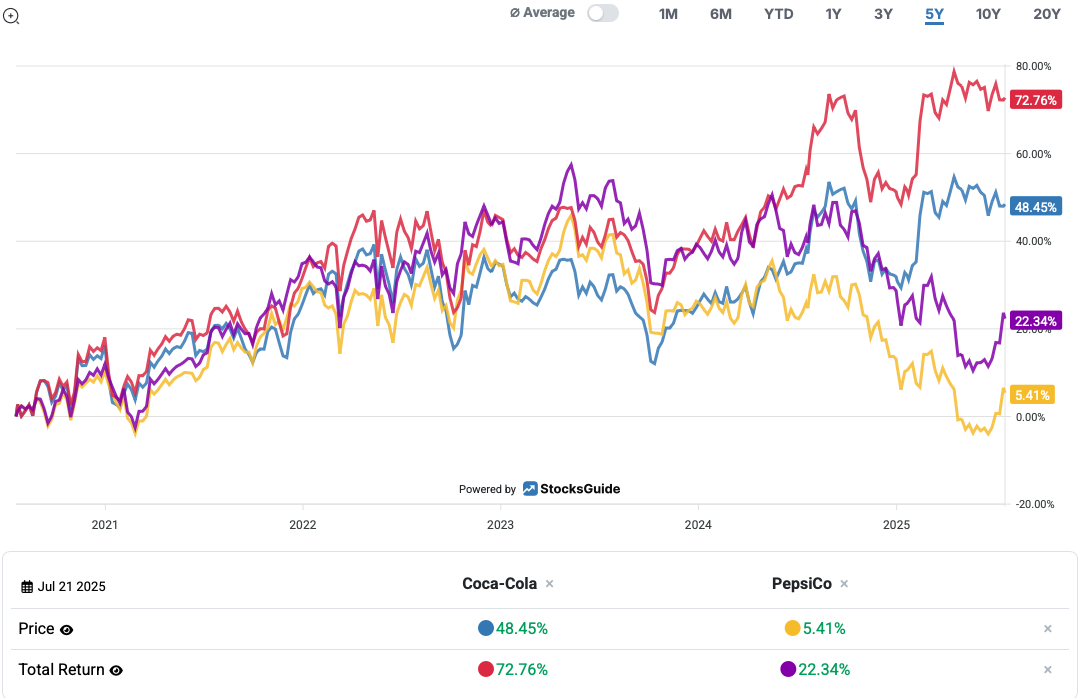Toggle visibility eye next to Price

[66, 630]
